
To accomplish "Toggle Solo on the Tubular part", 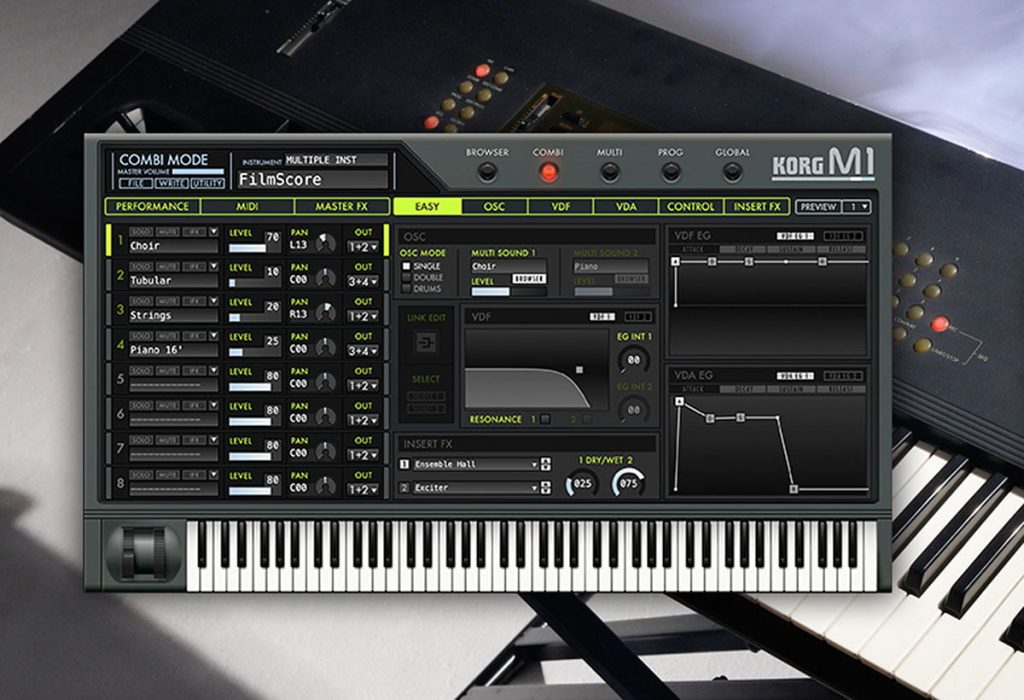I will coord(141,266).
